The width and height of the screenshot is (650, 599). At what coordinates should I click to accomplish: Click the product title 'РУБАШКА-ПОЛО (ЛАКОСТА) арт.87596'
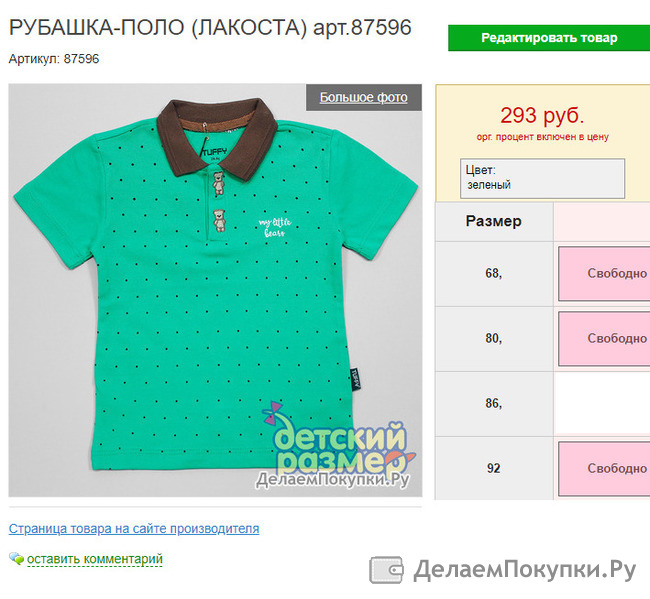point(210,27)
